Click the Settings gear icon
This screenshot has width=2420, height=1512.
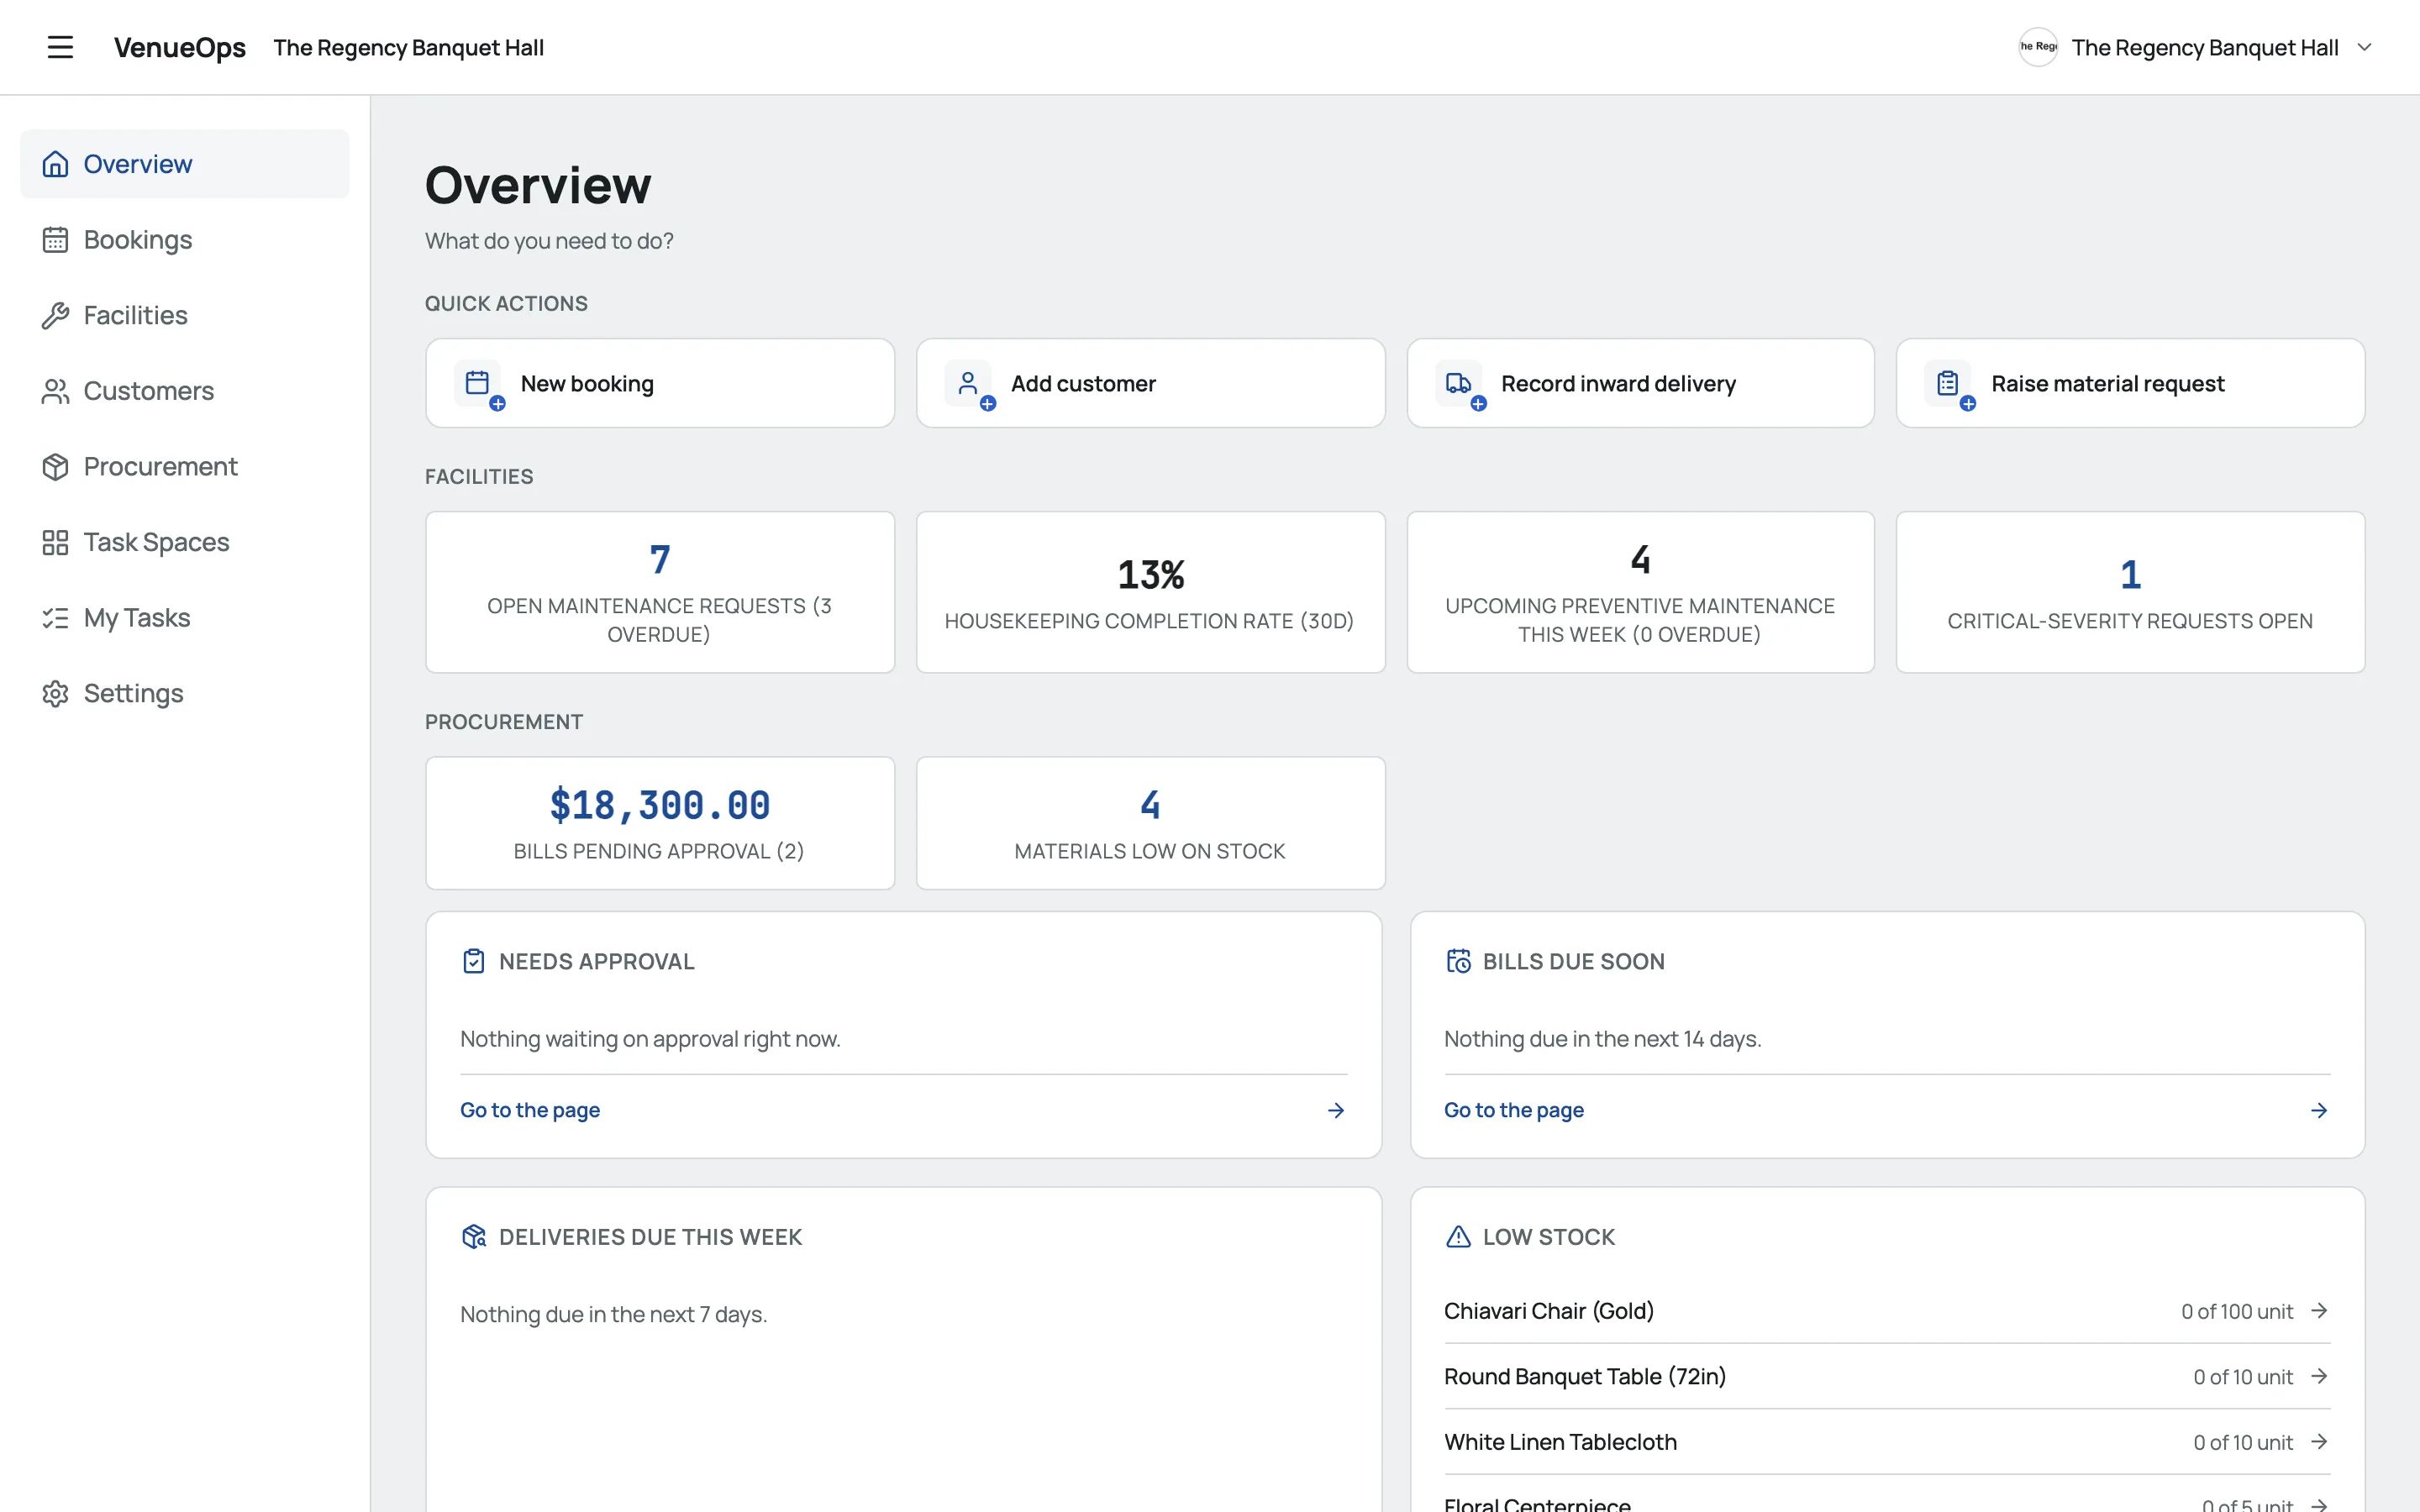[55, 694]
